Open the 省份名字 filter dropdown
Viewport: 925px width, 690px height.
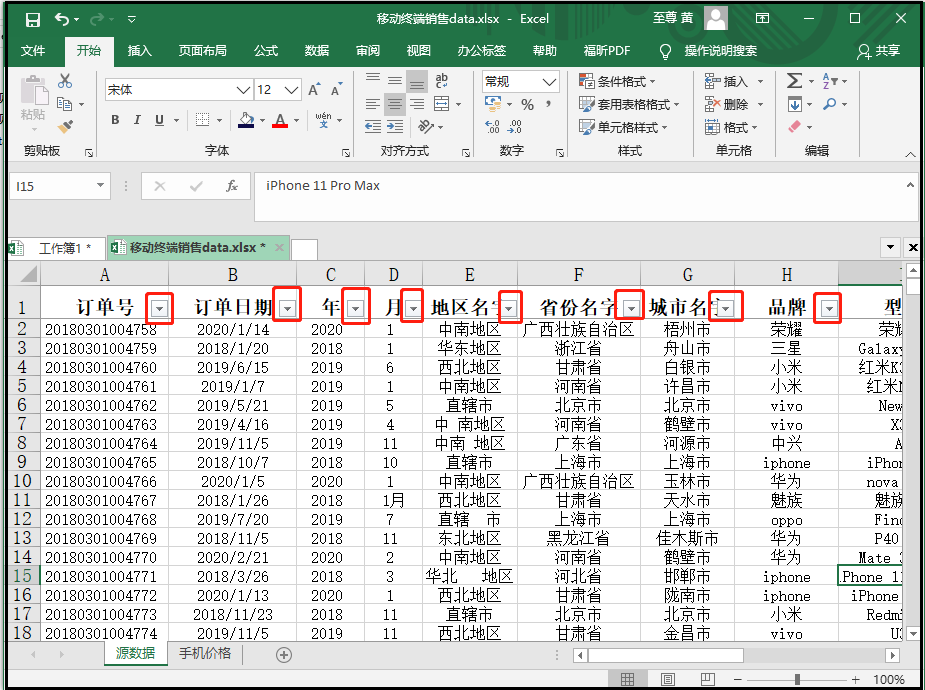coord(631,308)
